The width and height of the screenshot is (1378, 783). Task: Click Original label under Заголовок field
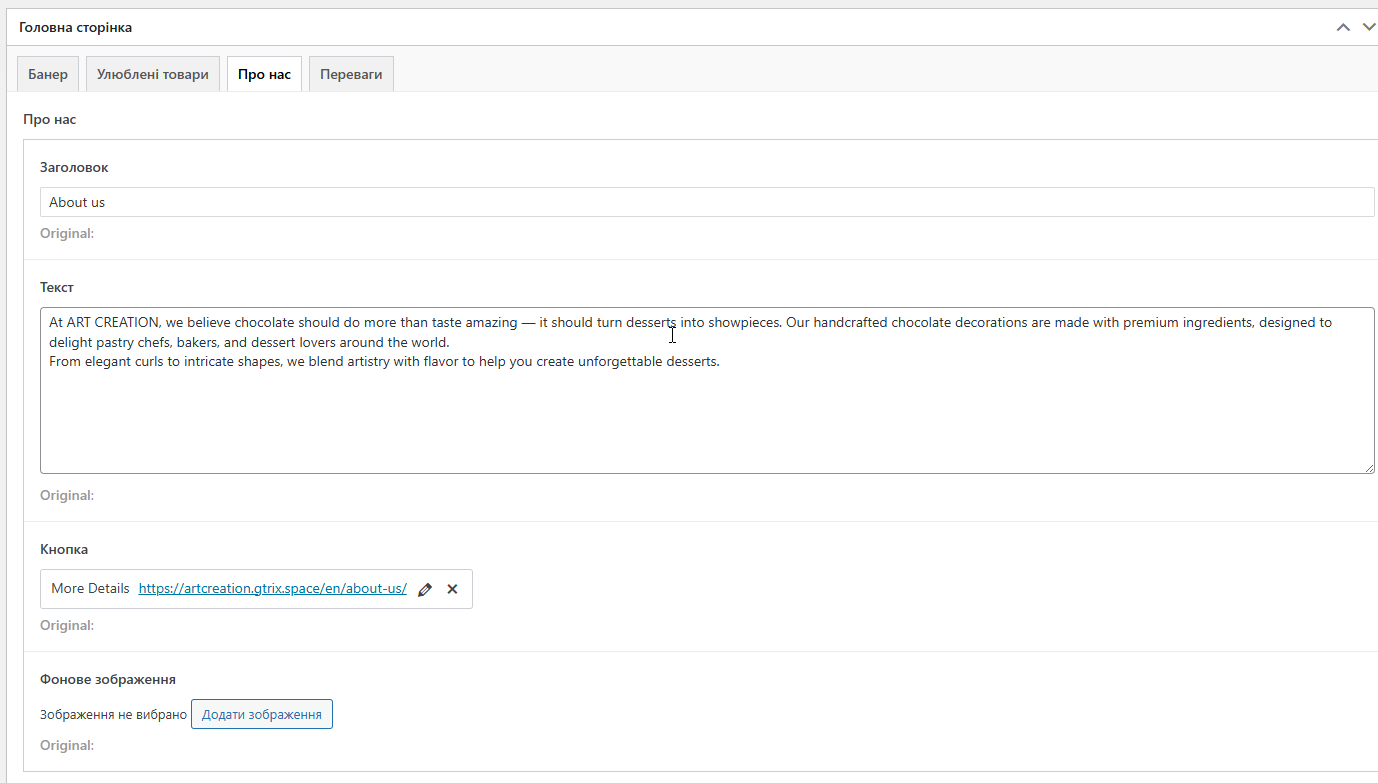click(x=67, y=233)
